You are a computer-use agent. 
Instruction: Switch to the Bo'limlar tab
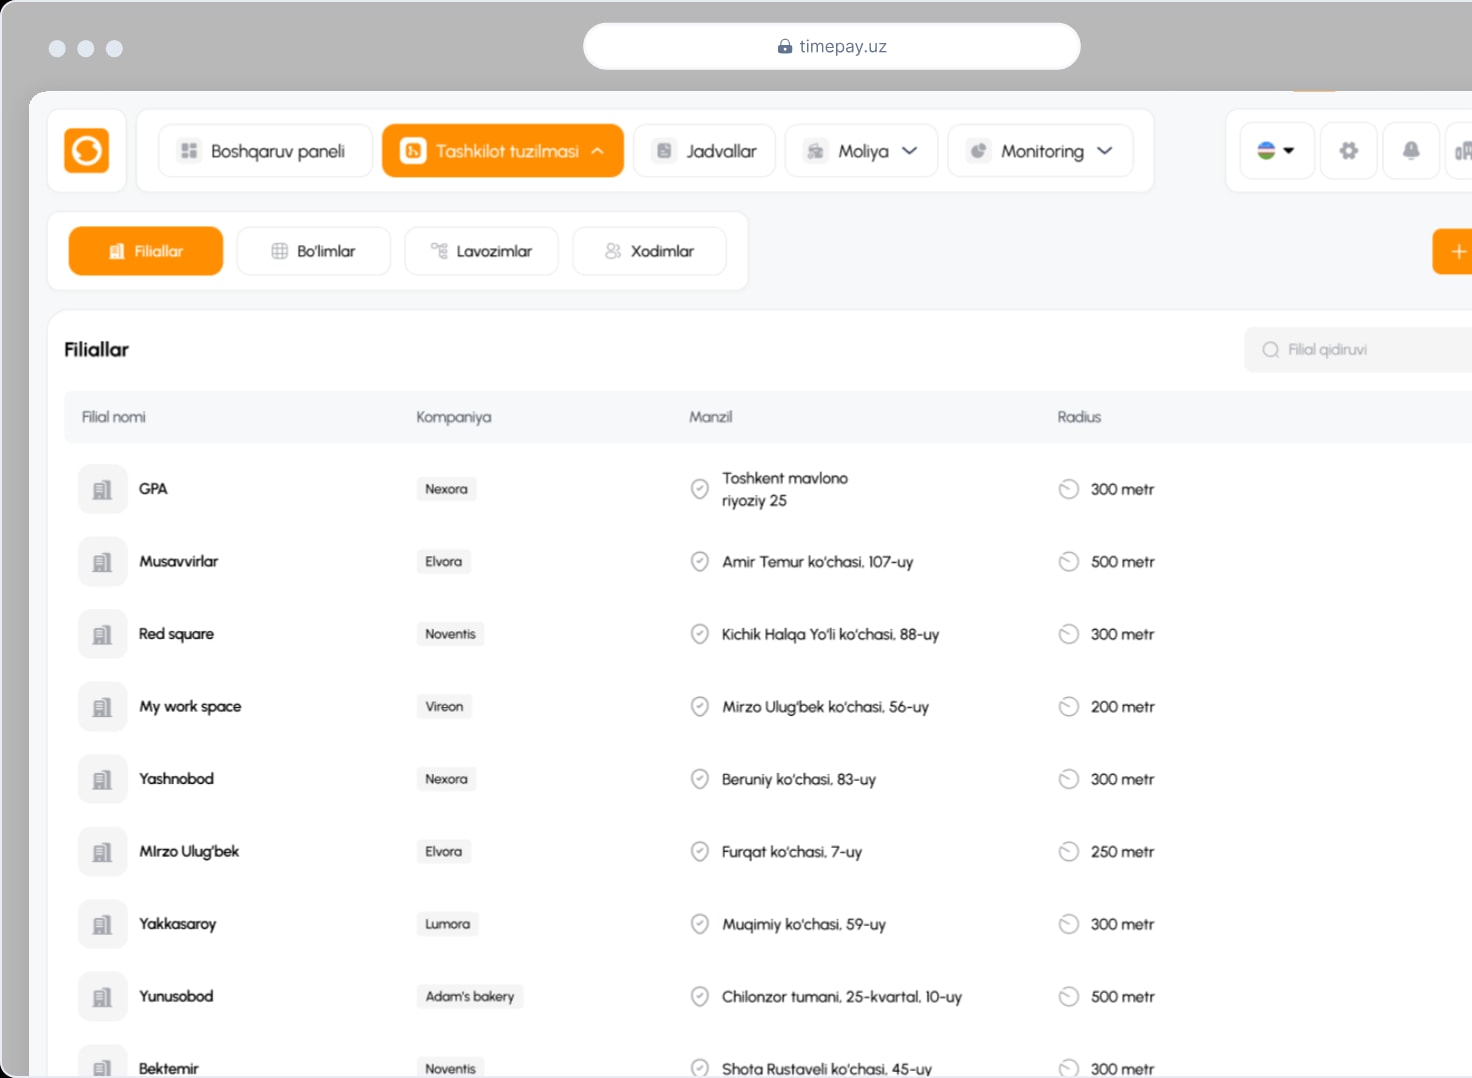[314, 251]
